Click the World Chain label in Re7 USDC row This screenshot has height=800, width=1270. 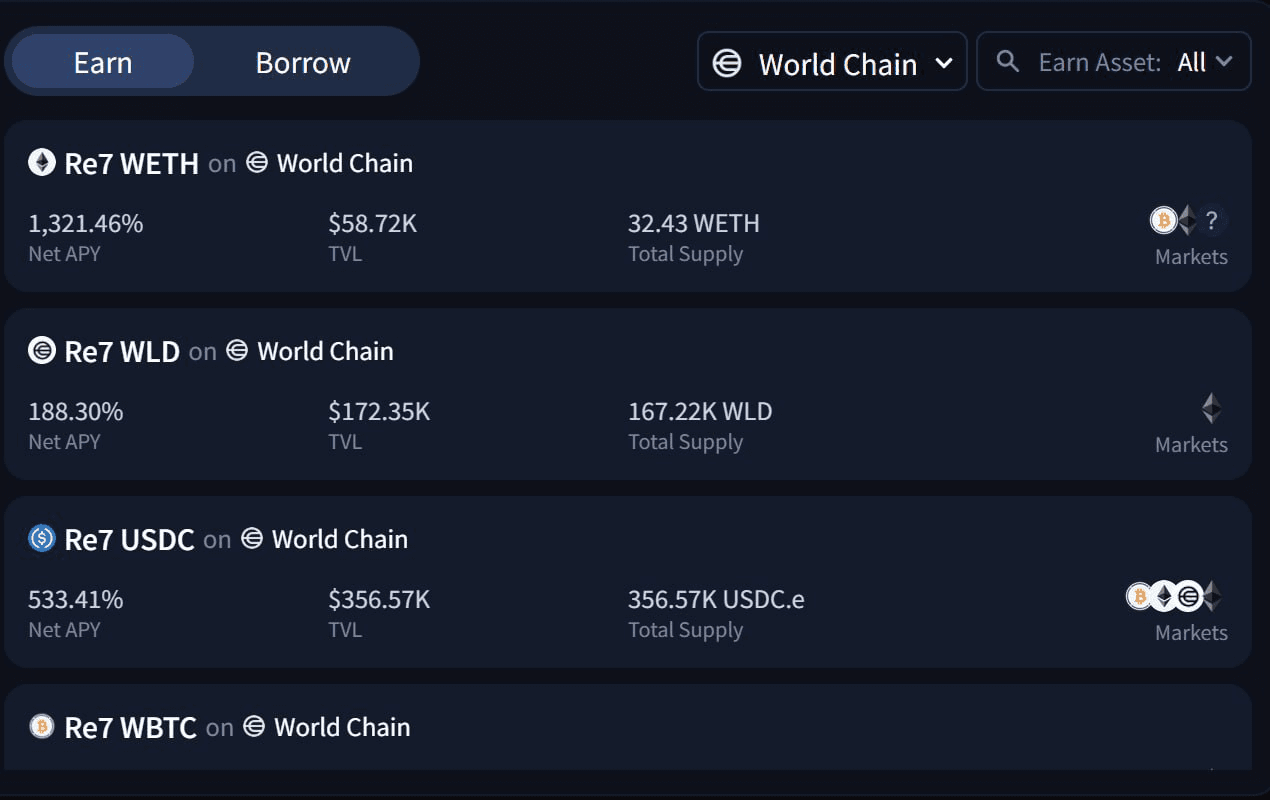tap(339, 539)
